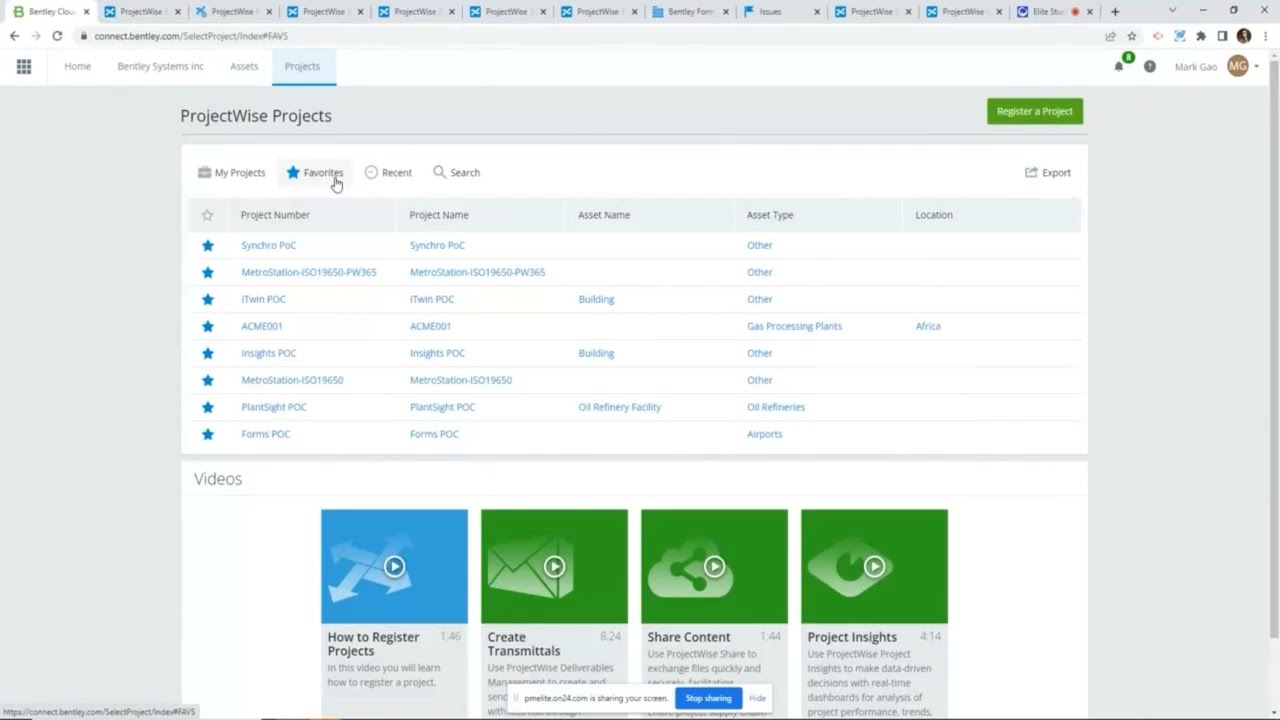Expand user menu arrow beside the MG avatar
This screenshot has height=720, width=1280.
(1257, 67)
